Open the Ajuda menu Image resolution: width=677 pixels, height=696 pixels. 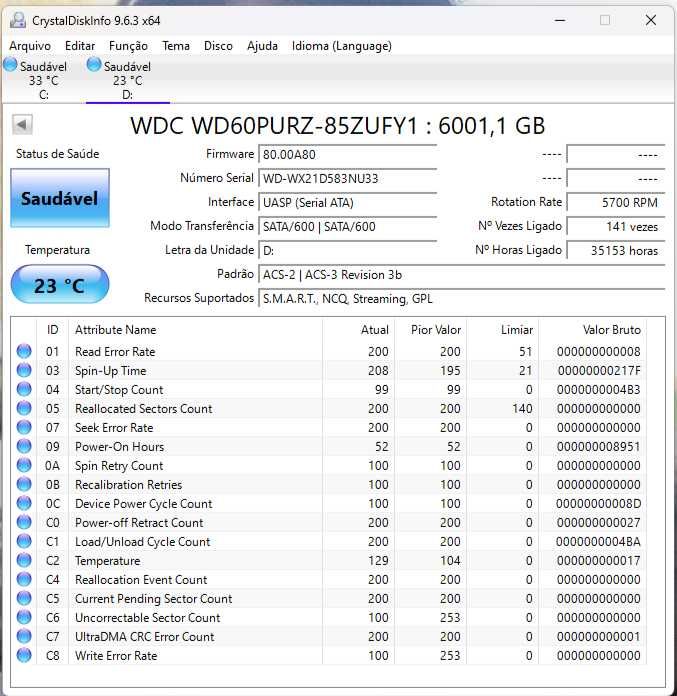point(262,46)
